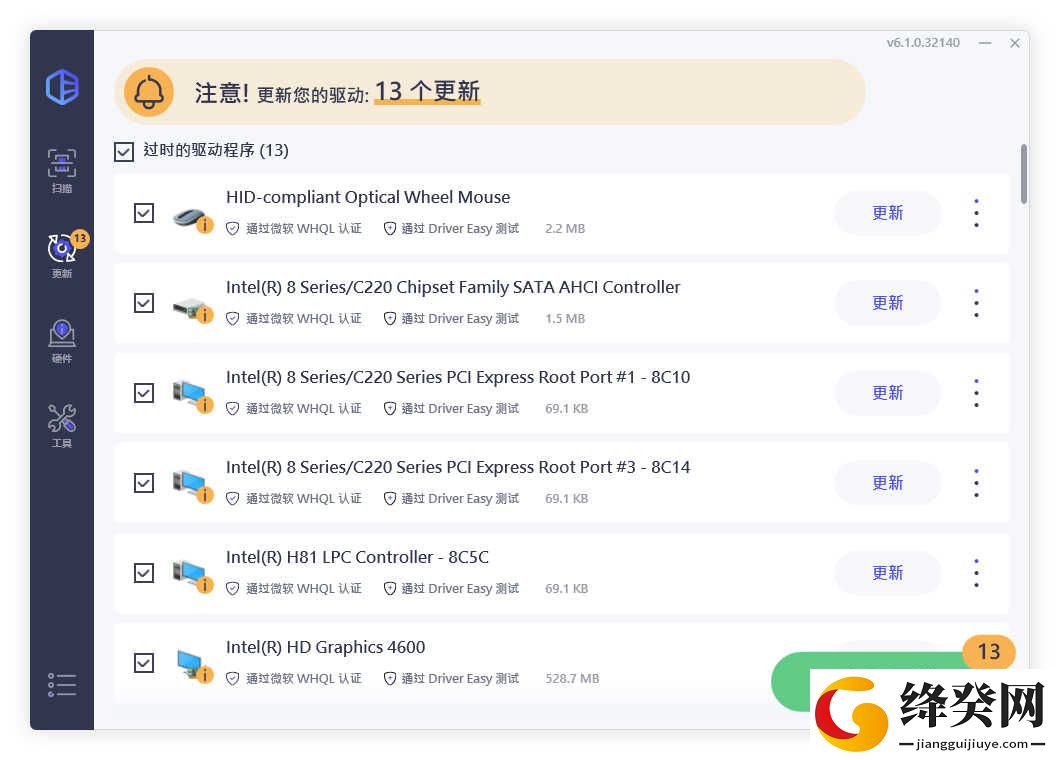Open the Tools (工具) sidebar section
The image size is (1060, 760).
click(62, 426)
